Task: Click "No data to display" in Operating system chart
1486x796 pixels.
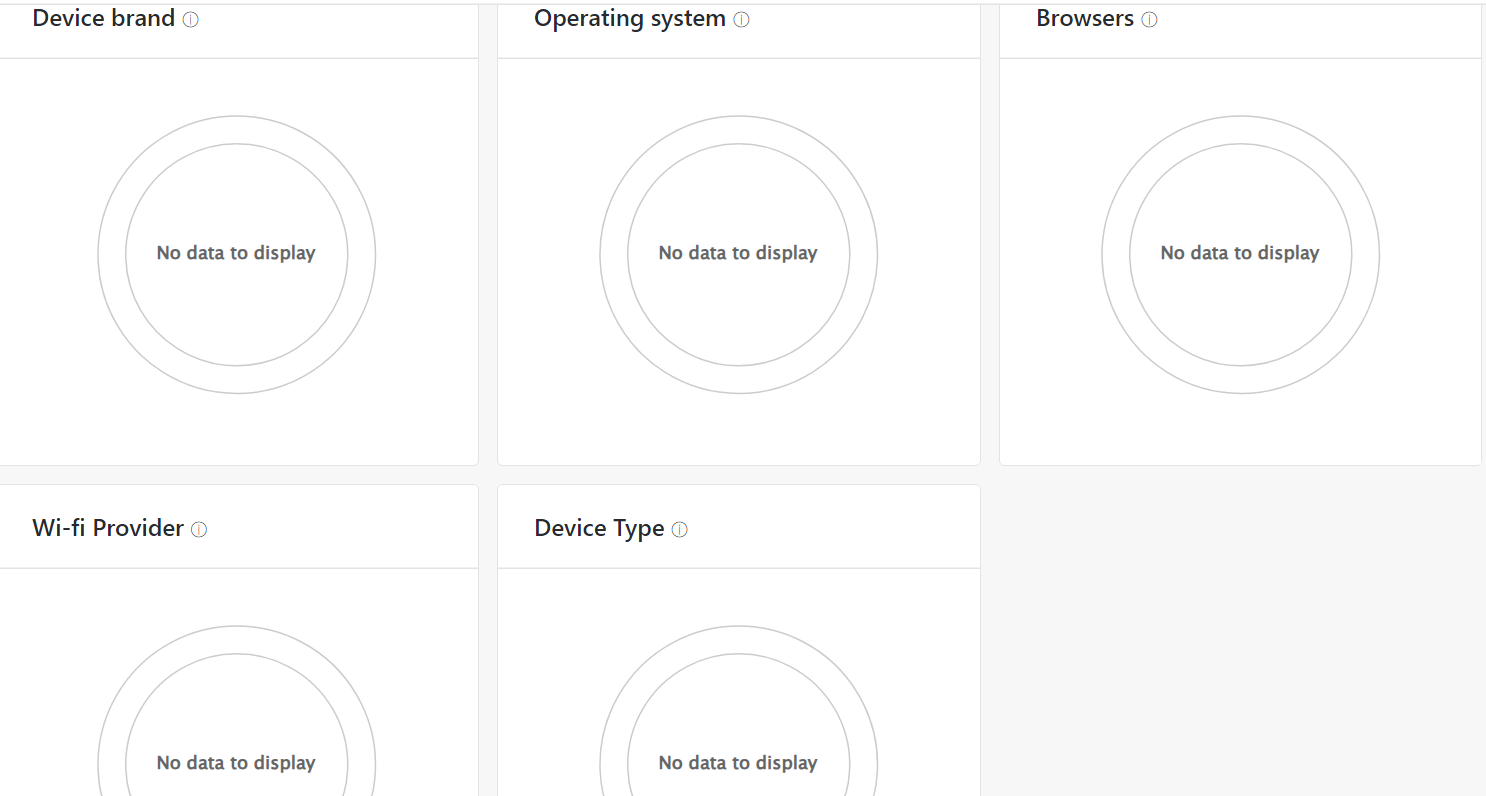Action: 738,253
